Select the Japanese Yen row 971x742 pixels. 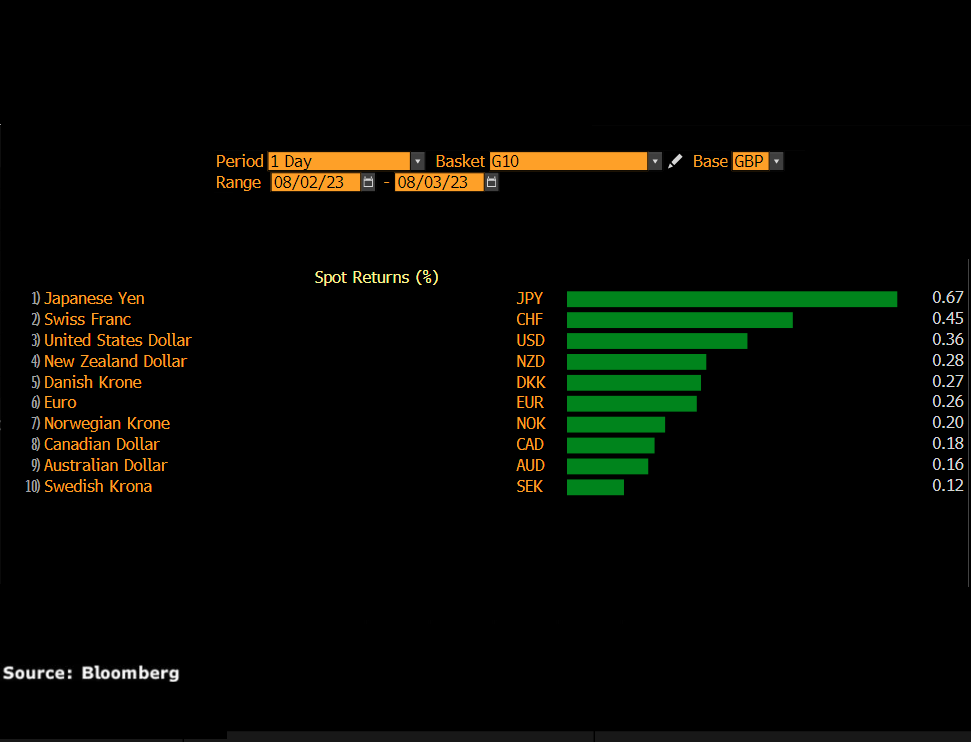pyautogui.click(x=94, y=298)
